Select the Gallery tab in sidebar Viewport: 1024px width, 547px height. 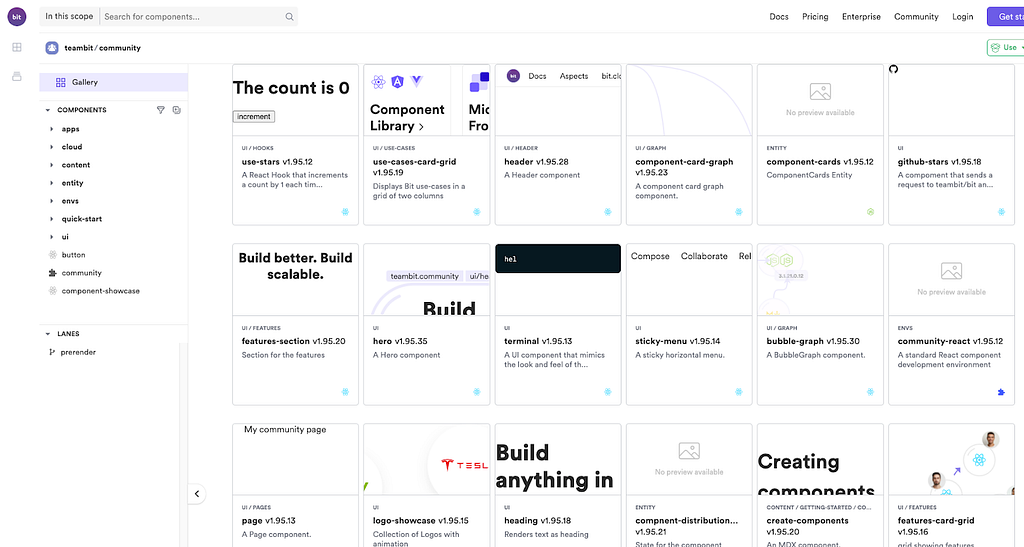coord(114,82)
